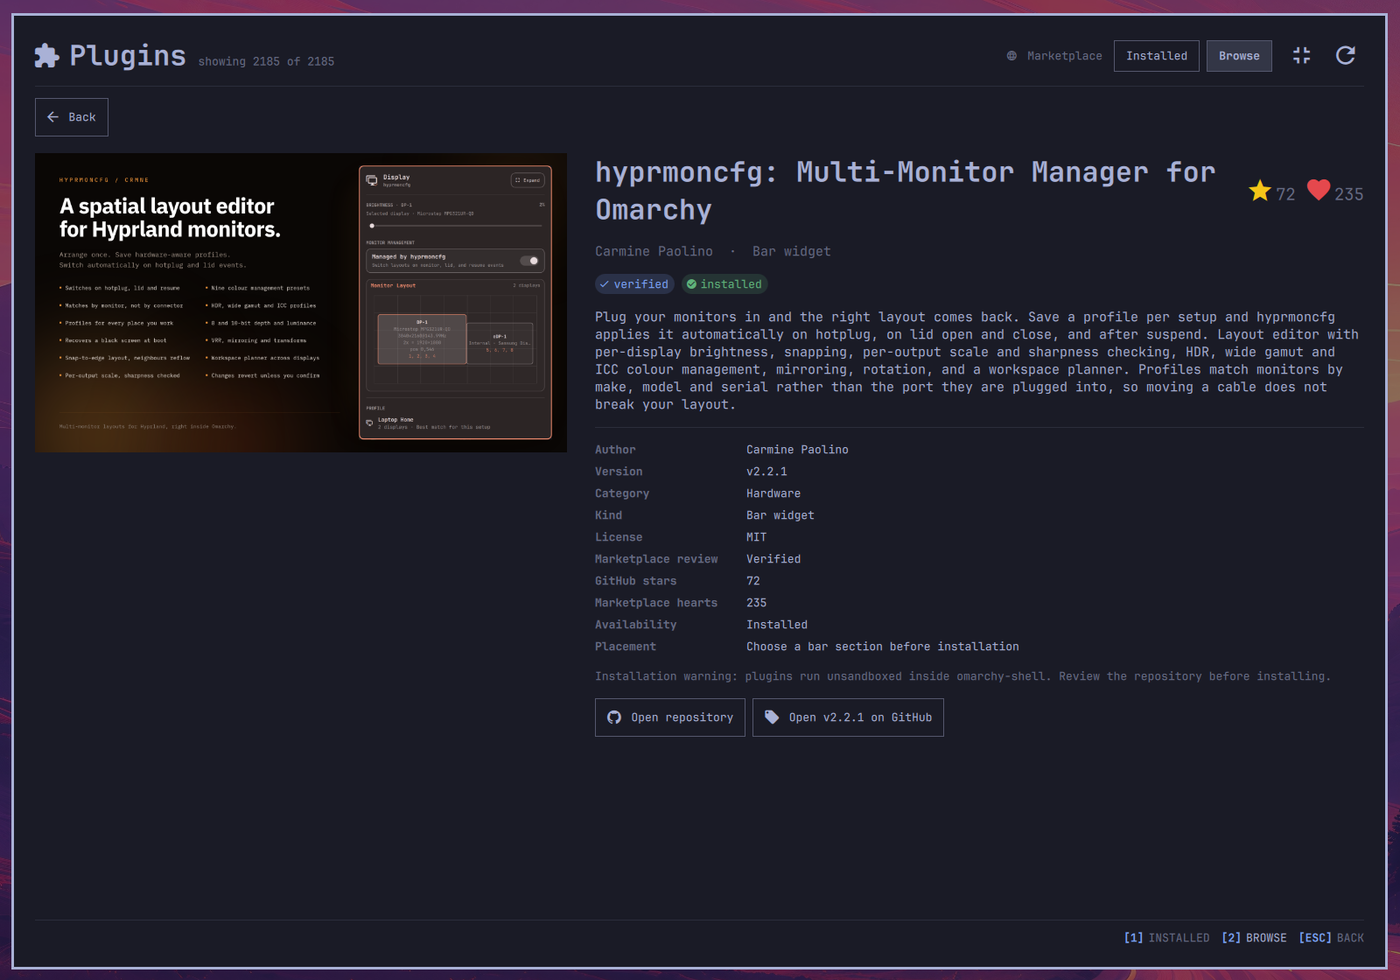Open v2.2.1 on GitHub

[x=848, y=717]
